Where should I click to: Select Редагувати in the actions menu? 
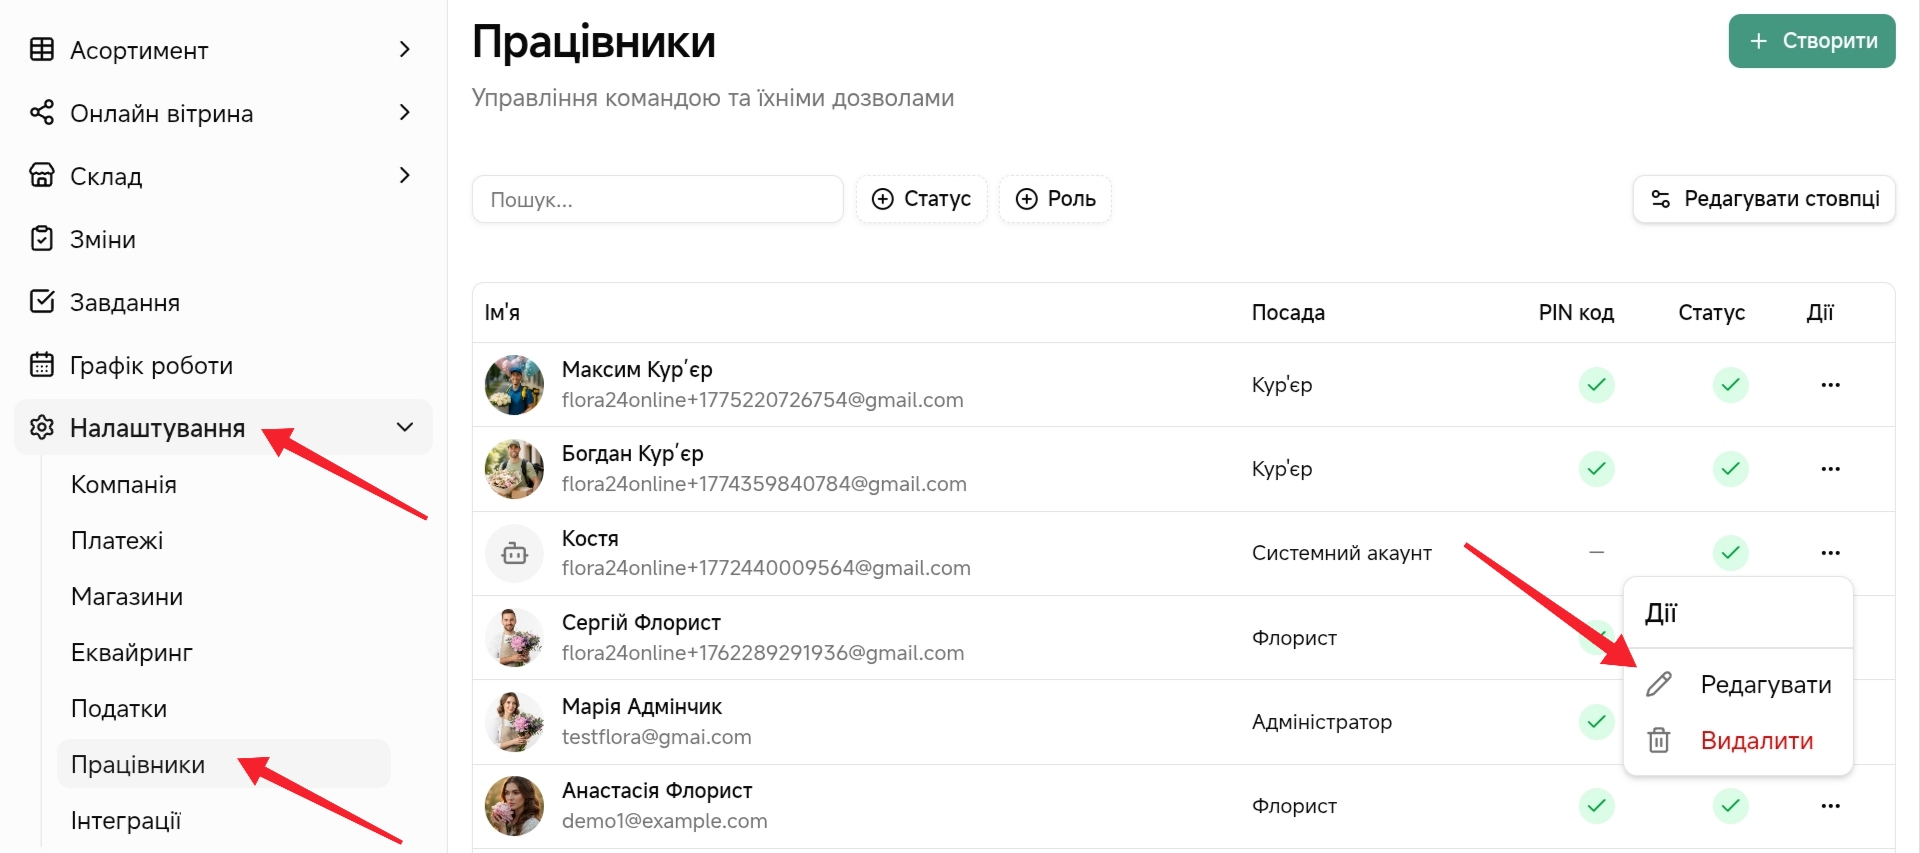pyautogui.click(x=1765, y=685)
